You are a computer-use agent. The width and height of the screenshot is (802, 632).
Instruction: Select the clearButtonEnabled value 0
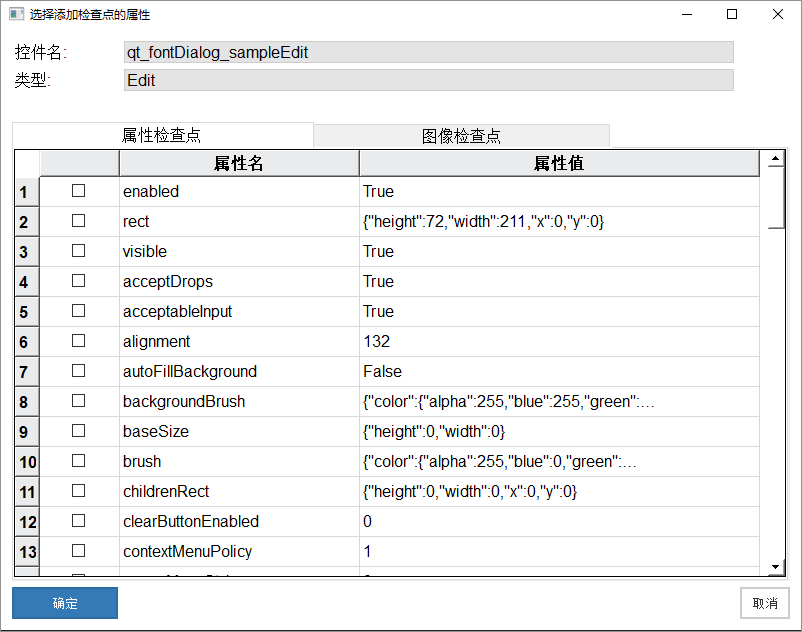tap(559, 522)
